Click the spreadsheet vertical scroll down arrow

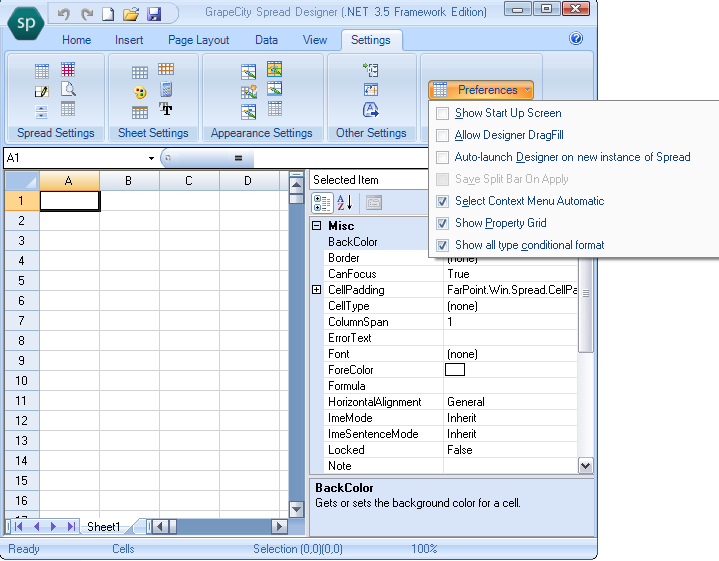[x=297, y=509]
